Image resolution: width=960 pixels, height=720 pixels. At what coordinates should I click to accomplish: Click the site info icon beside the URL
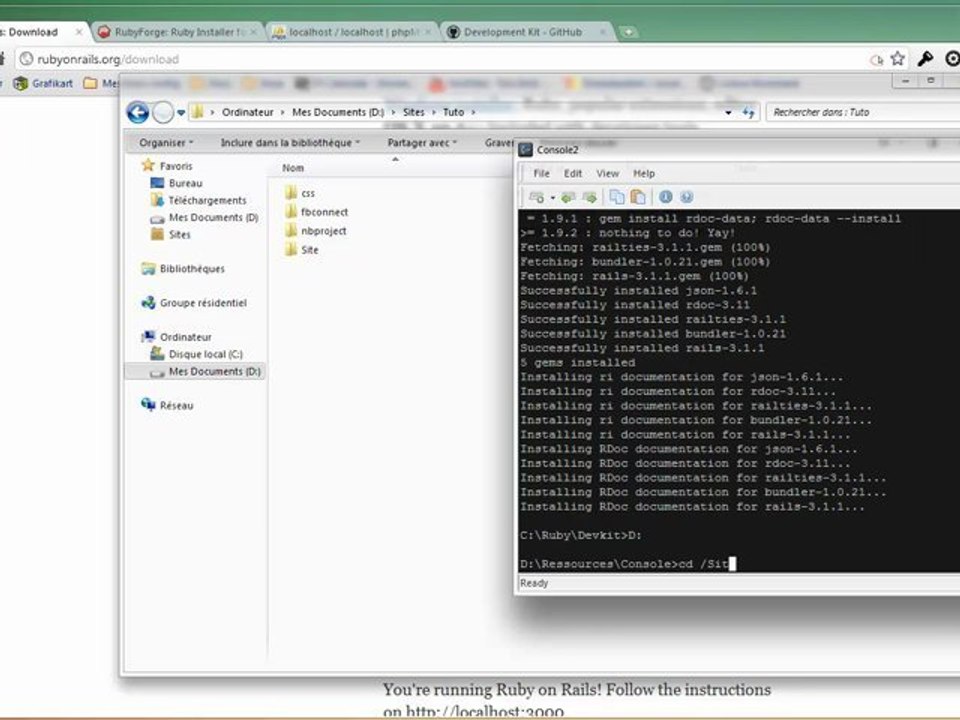coord(26,59)
